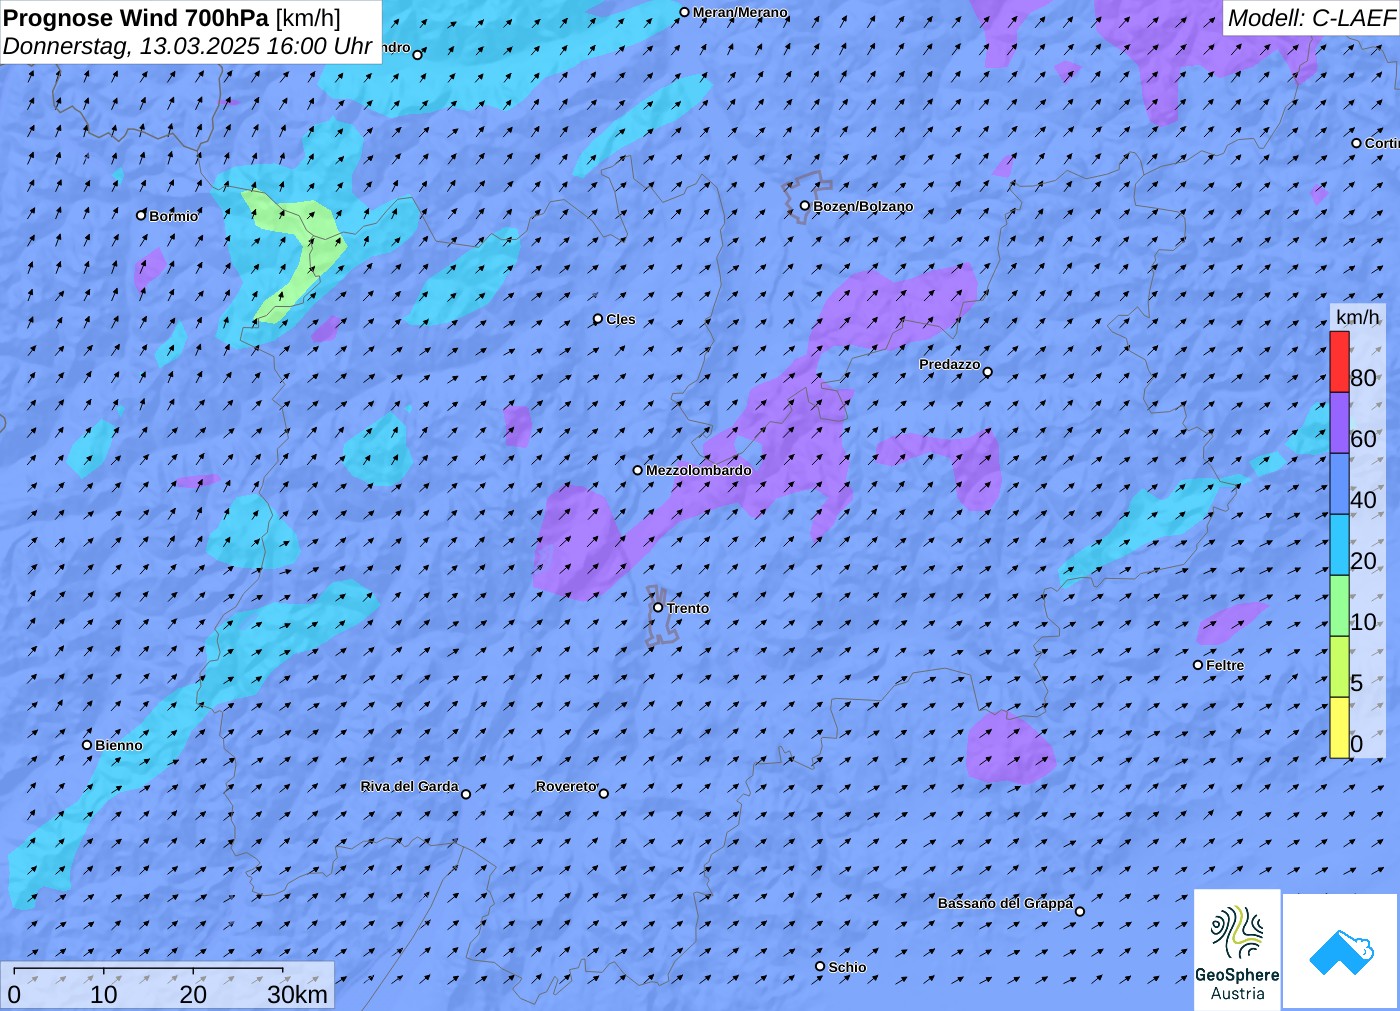
Task: Click the purple 60 km/h legend swatch
Action: [1339, 423]
